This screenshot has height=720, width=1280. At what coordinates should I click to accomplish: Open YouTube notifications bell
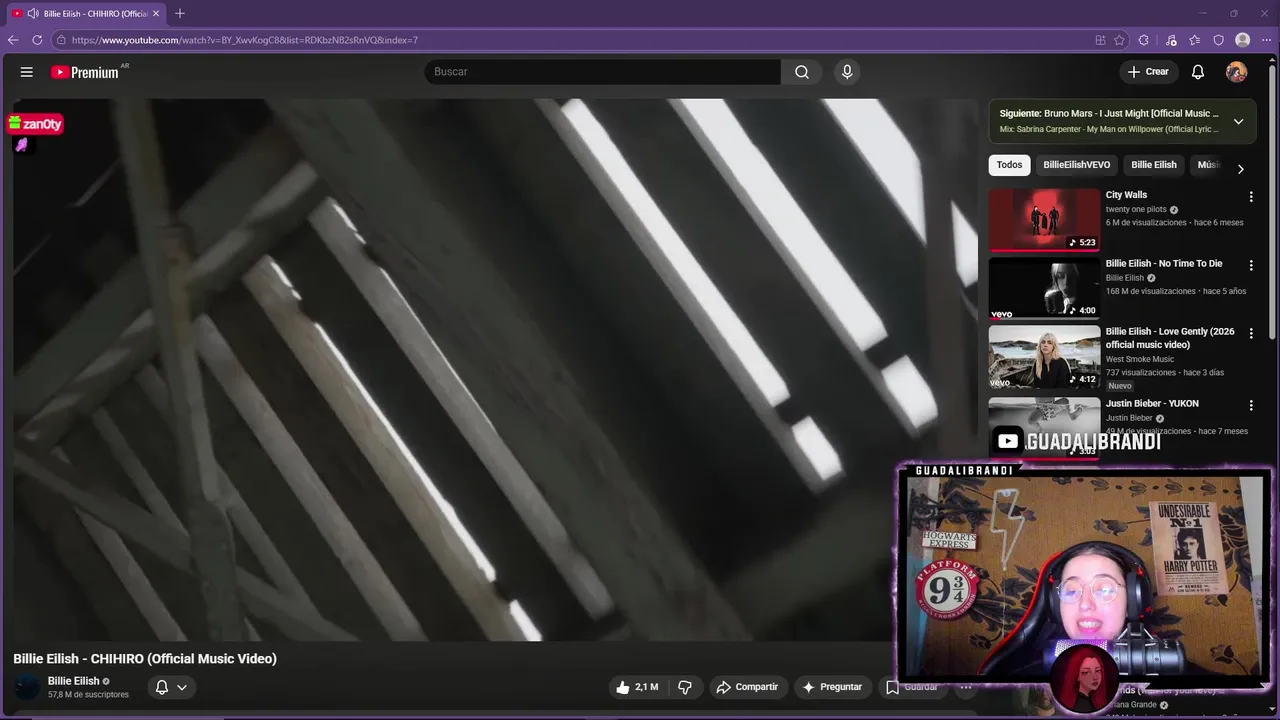click(x=1198, y=72)
